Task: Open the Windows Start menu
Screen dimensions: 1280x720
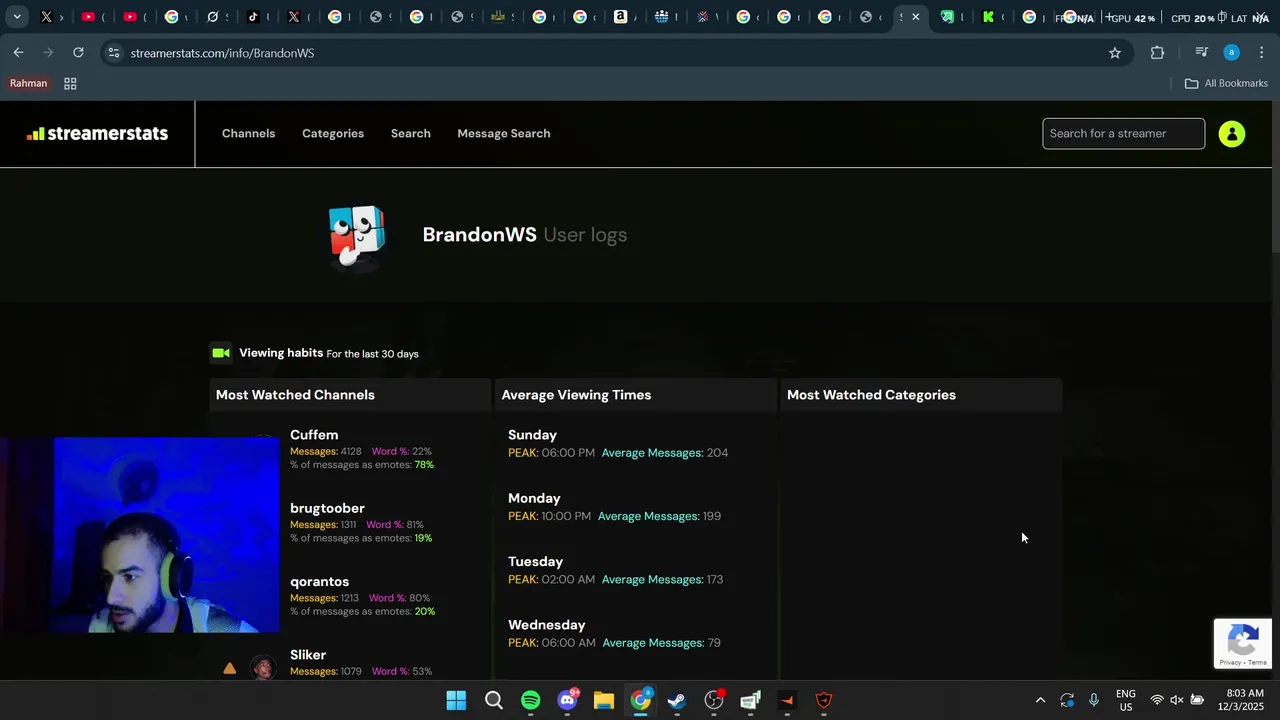Action: [456, 700]
